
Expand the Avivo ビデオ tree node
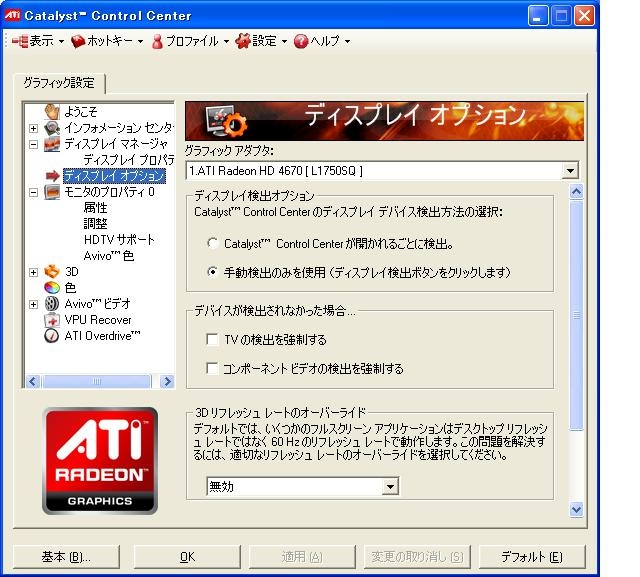coord(33,304)
